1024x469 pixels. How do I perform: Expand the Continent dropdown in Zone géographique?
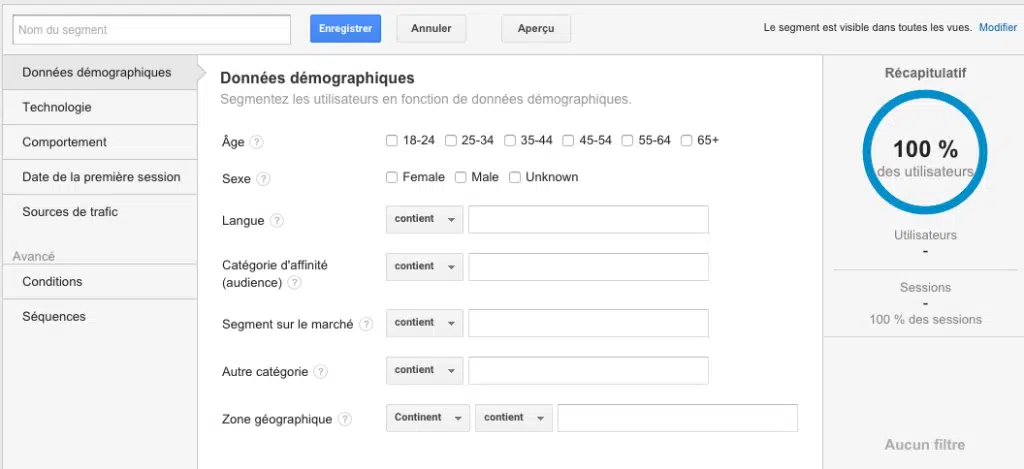point(428,418)
